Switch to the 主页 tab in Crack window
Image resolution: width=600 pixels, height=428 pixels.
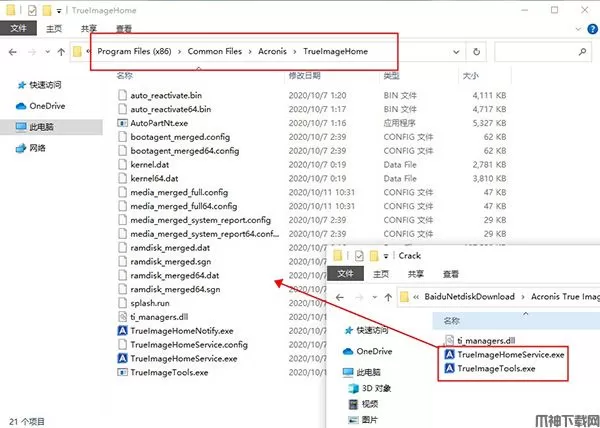381,274
